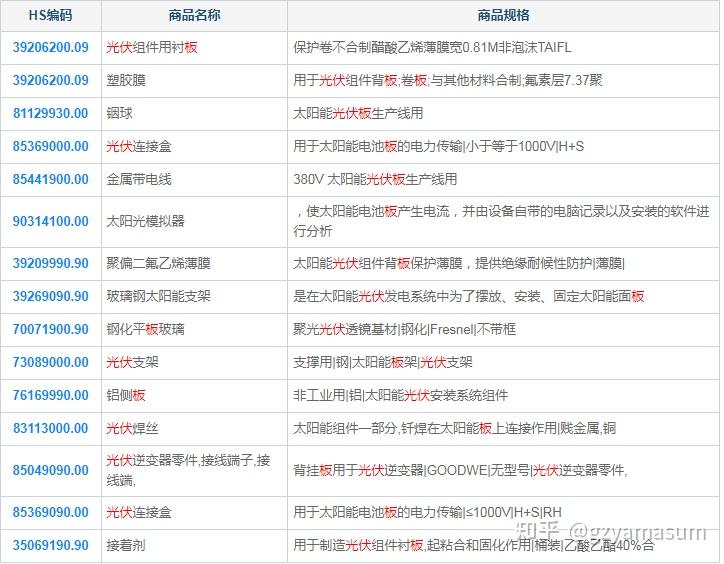Open HS code link 85369000.00
The width and height of the screenshot is (724, 564).
tap(50, 146)
